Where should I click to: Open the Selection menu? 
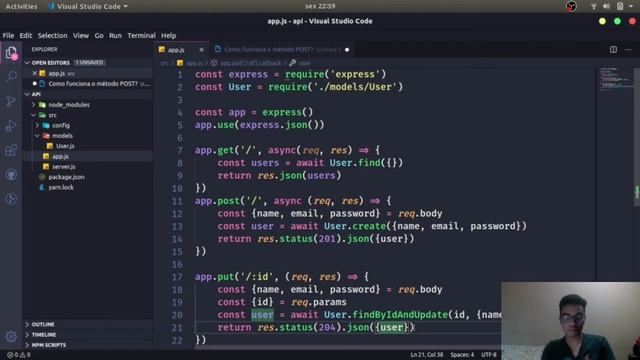coord(53,36)
